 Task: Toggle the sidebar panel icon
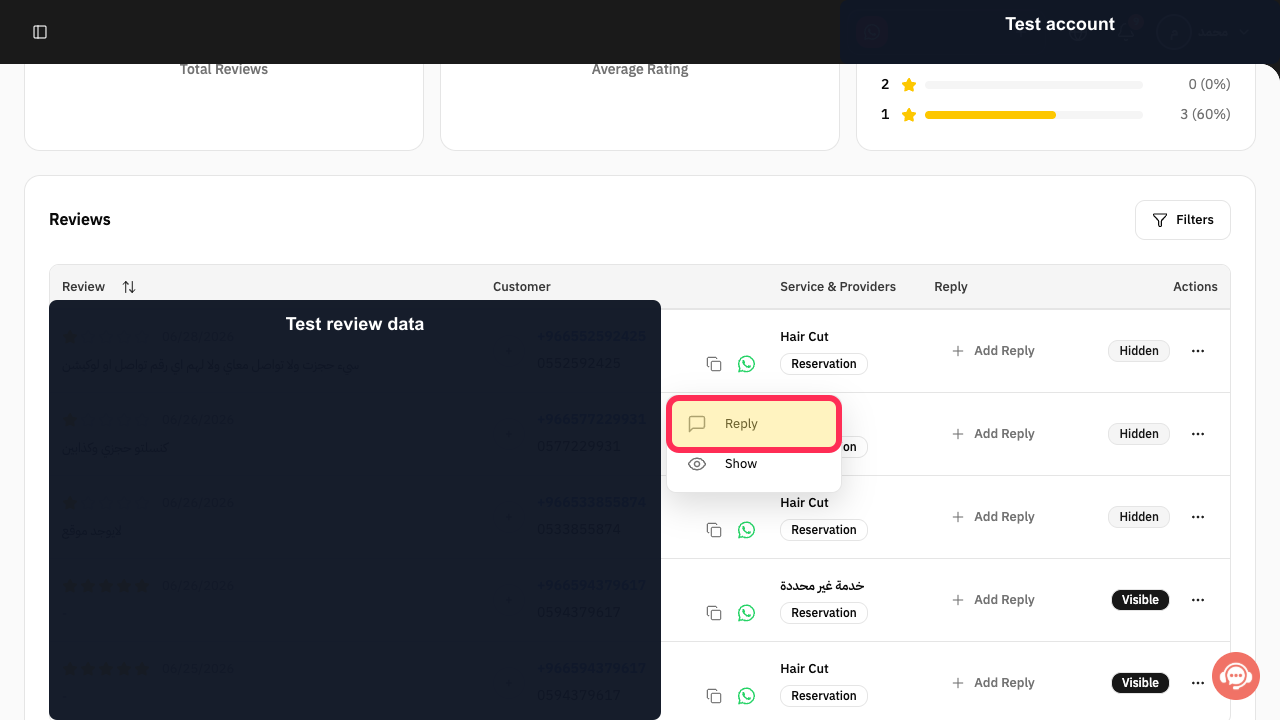(40, 32)
